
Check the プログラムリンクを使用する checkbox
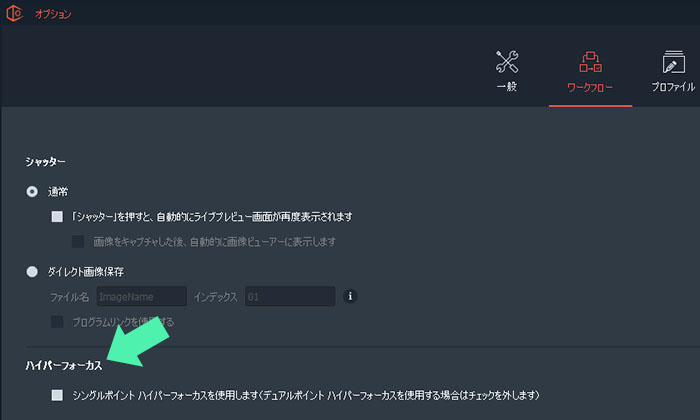(x=57, y=322)
